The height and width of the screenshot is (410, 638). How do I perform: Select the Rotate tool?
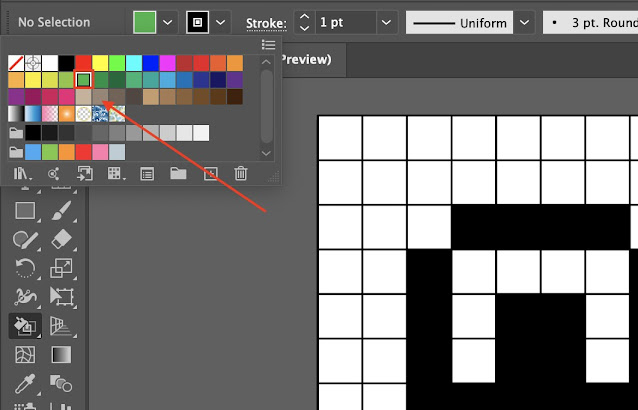pos(25,268)
